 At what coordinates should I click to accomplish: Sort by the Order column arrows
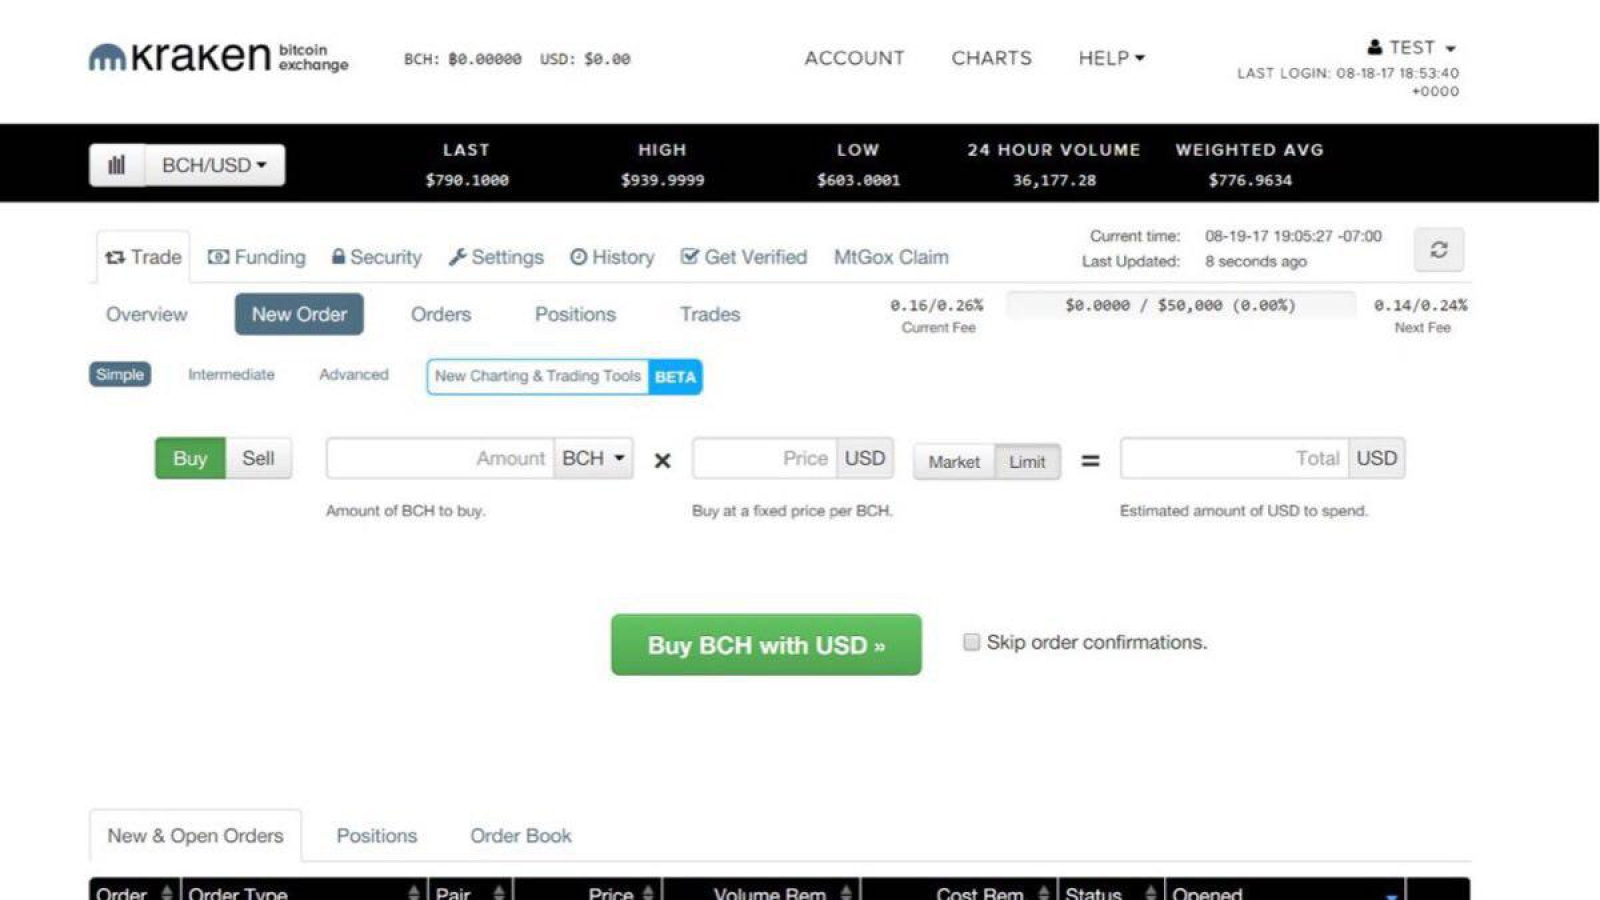(x=166, y=893)
